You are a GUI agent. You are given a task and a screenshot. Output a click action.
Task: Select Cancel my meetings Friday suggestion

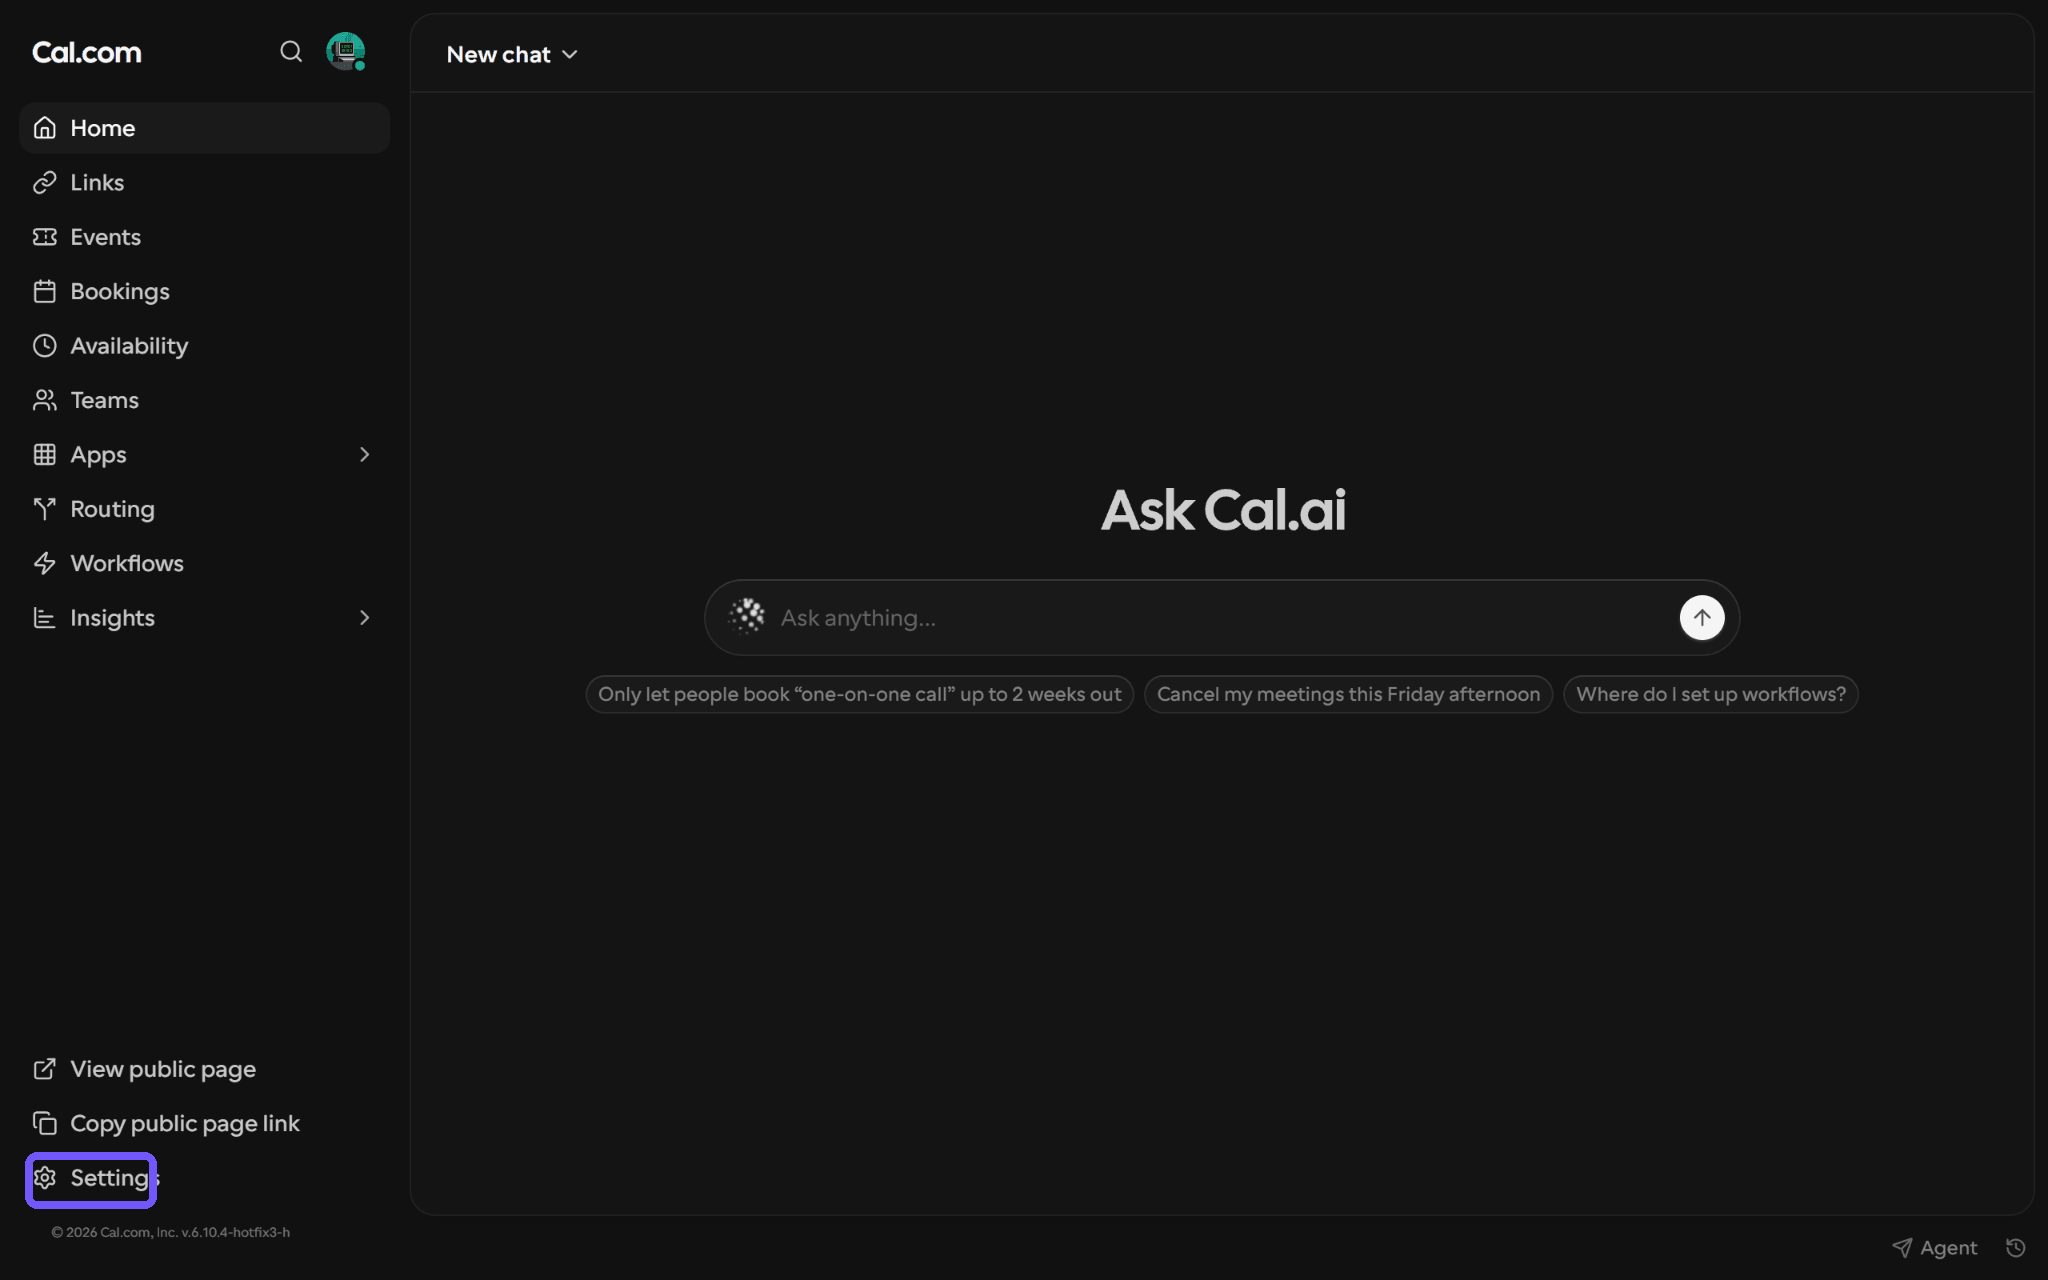click(x=1348, y=694)
